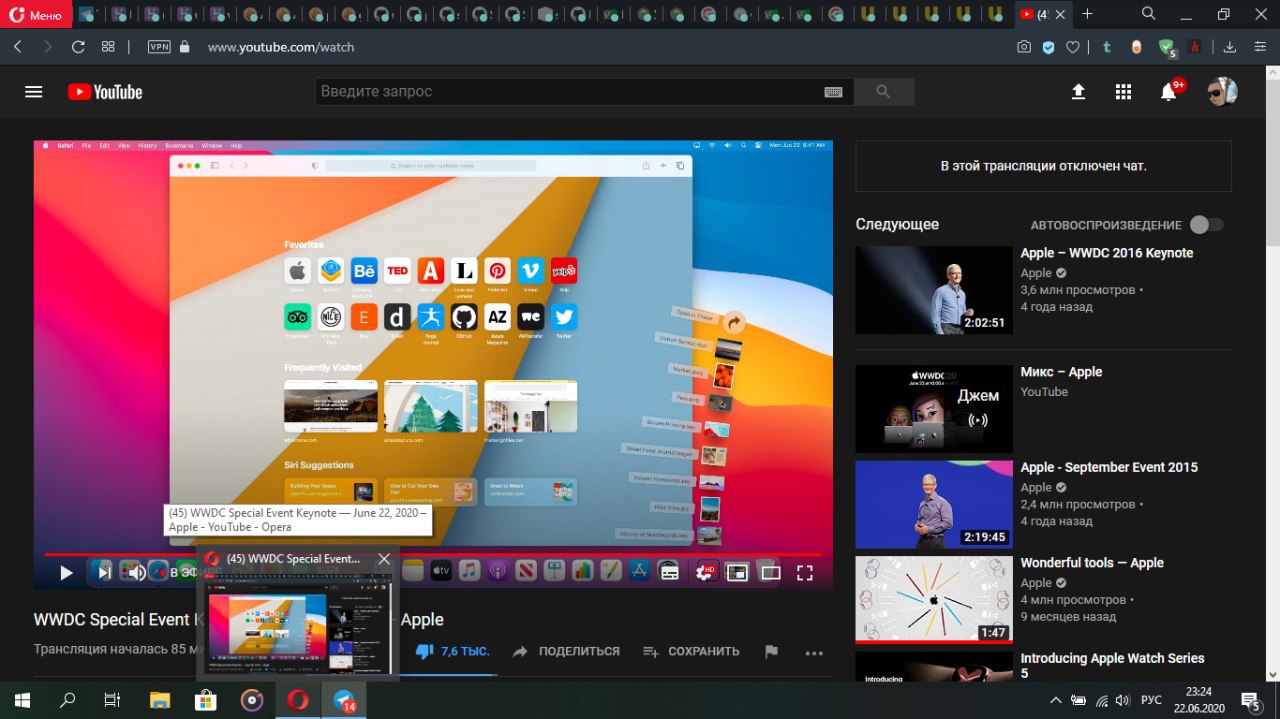Open the red 'h' extension icon
Image resolution: width=1280 pixels, height=719 pixels.
click(1195, 47)
